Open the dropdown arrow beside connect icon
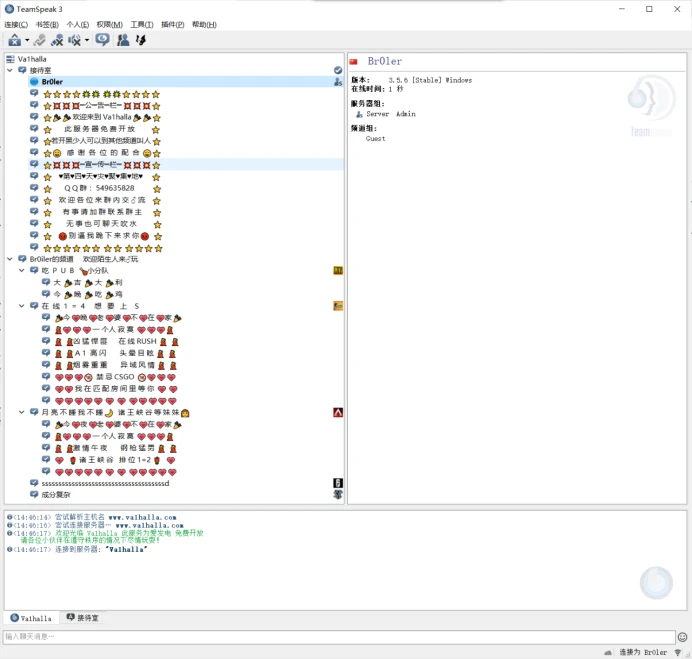The height and width of the screenshot is (659, 692). pyautogui.click(x=27, y=40)
